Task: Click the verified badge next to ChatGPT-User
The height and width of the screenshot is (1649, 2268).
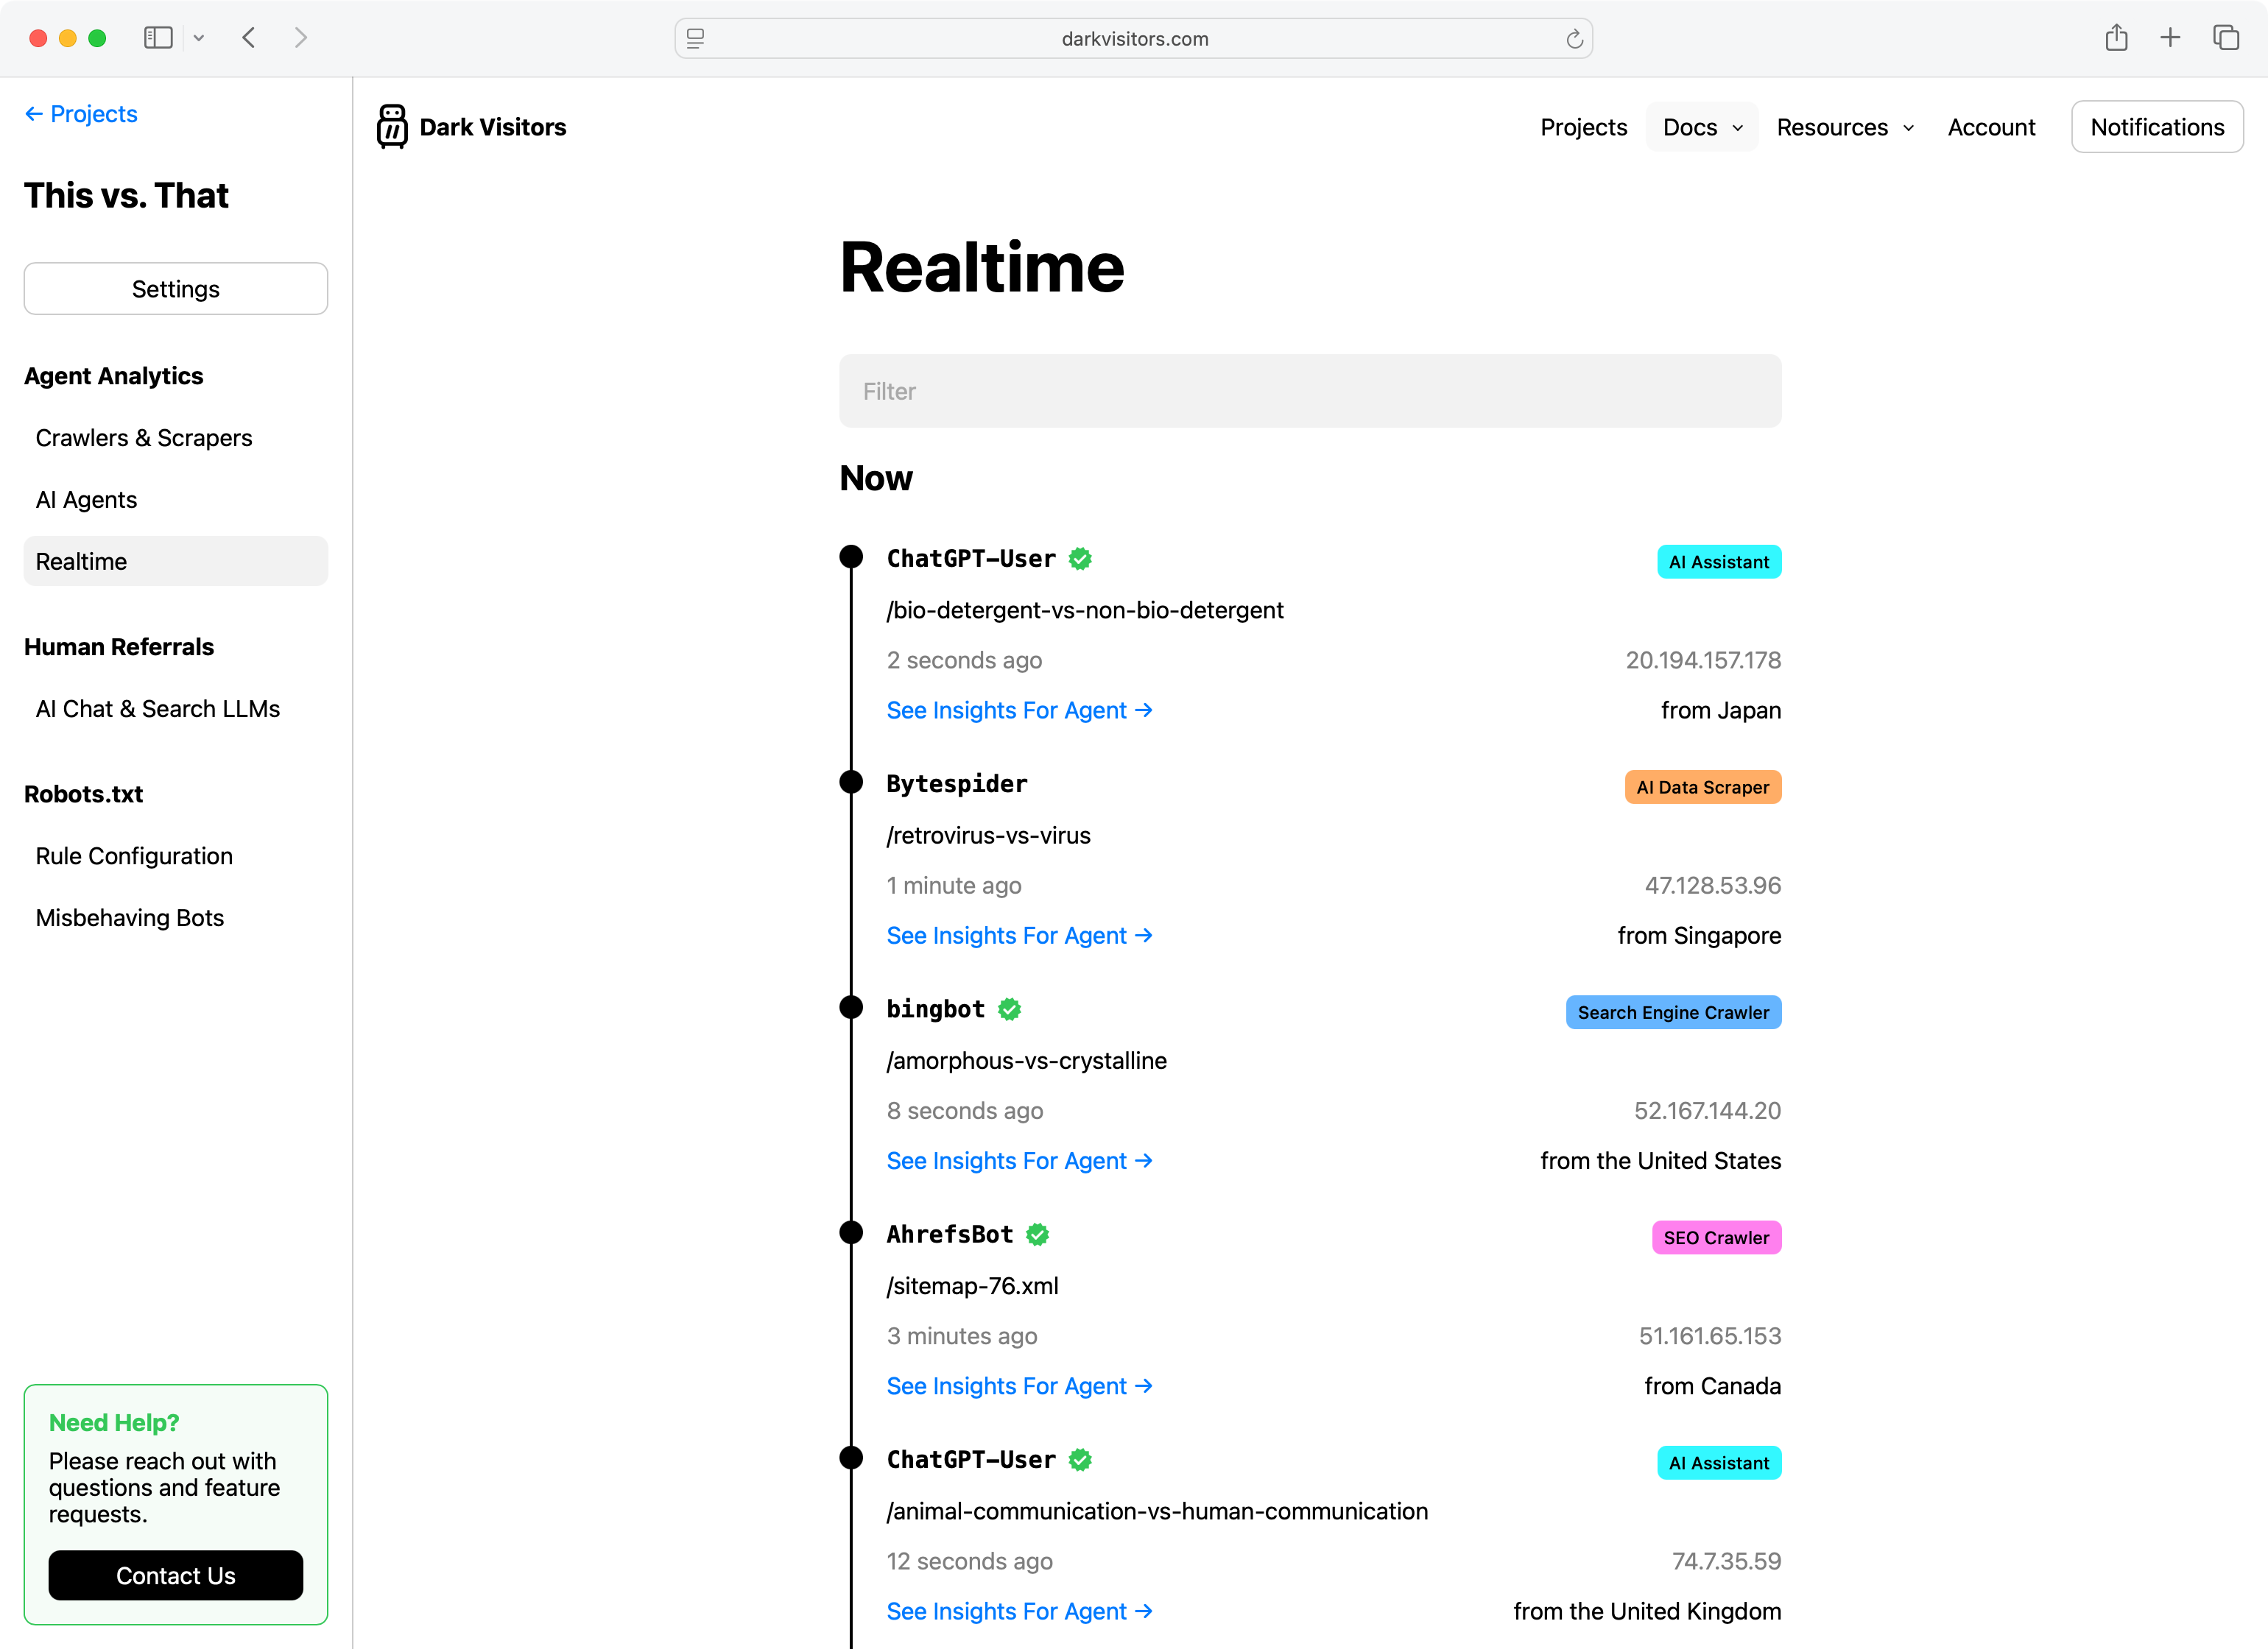Action: coord(1080,559)
